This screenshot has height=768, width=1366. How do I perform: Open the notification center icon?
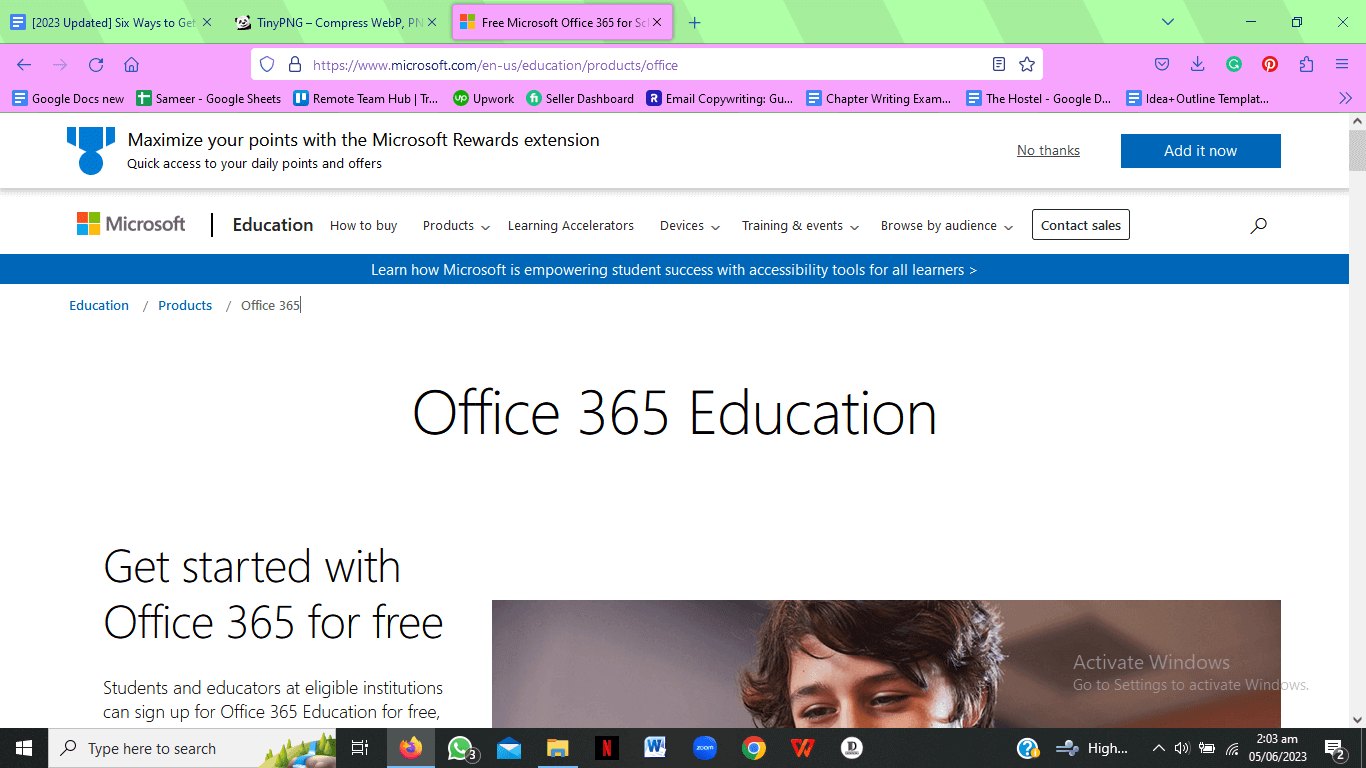[x=1335, y=748]
